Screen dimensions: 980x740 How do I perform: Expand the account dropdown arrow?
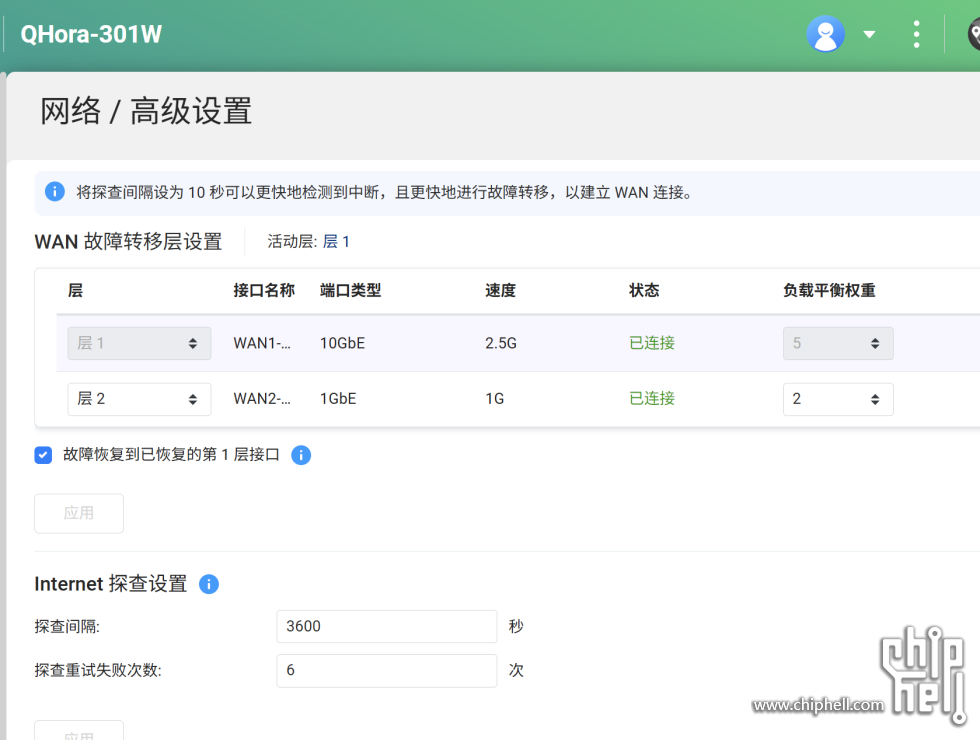[869, 34]
